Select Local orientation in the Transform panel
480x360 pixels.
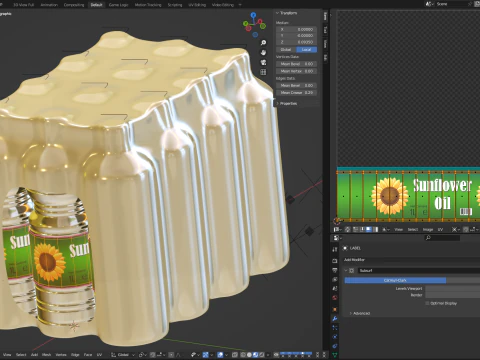pyautogui.click(x=306, y=49)
